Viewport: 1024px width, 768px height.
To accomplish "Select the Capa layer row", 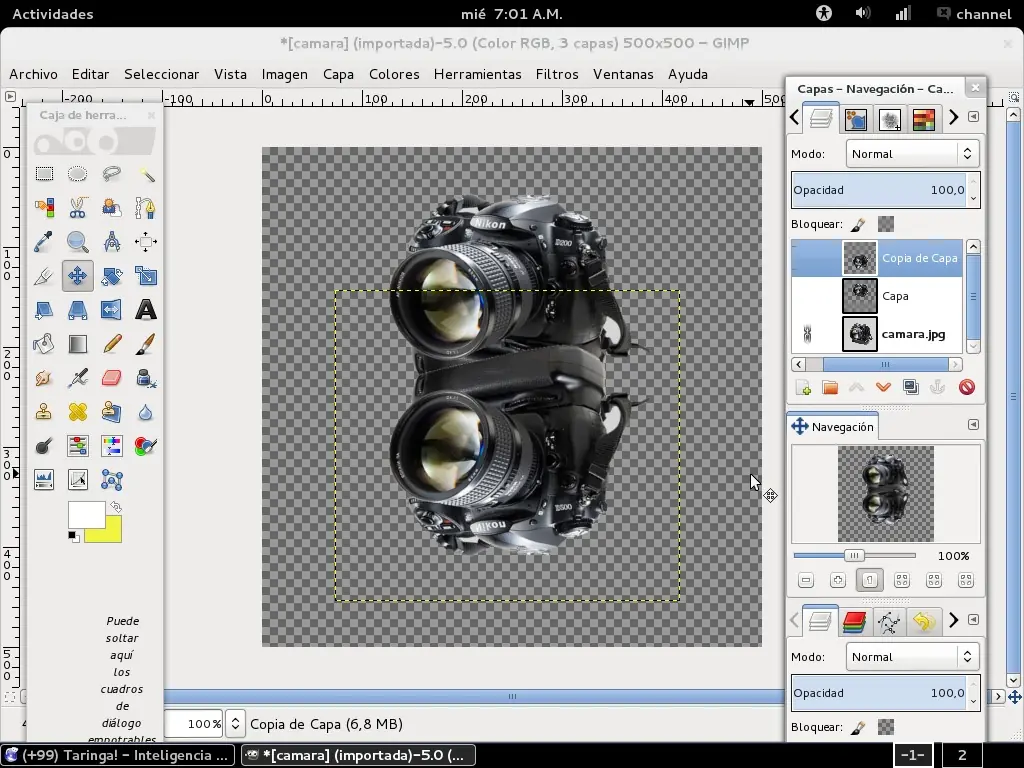I will coord(877,296).
